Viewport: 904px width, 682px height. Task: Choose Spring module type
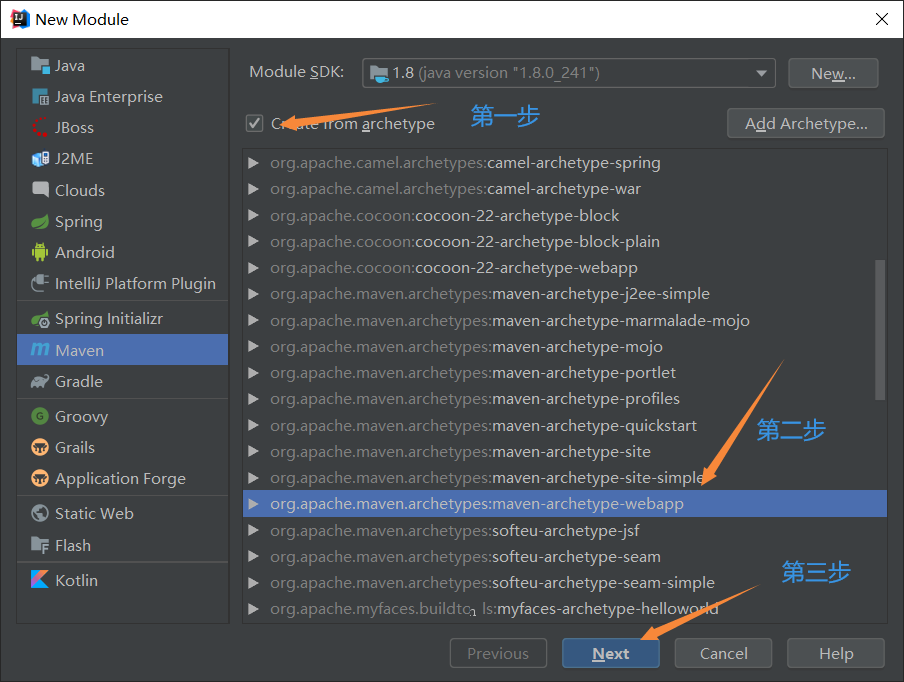[x=123, y=221]
